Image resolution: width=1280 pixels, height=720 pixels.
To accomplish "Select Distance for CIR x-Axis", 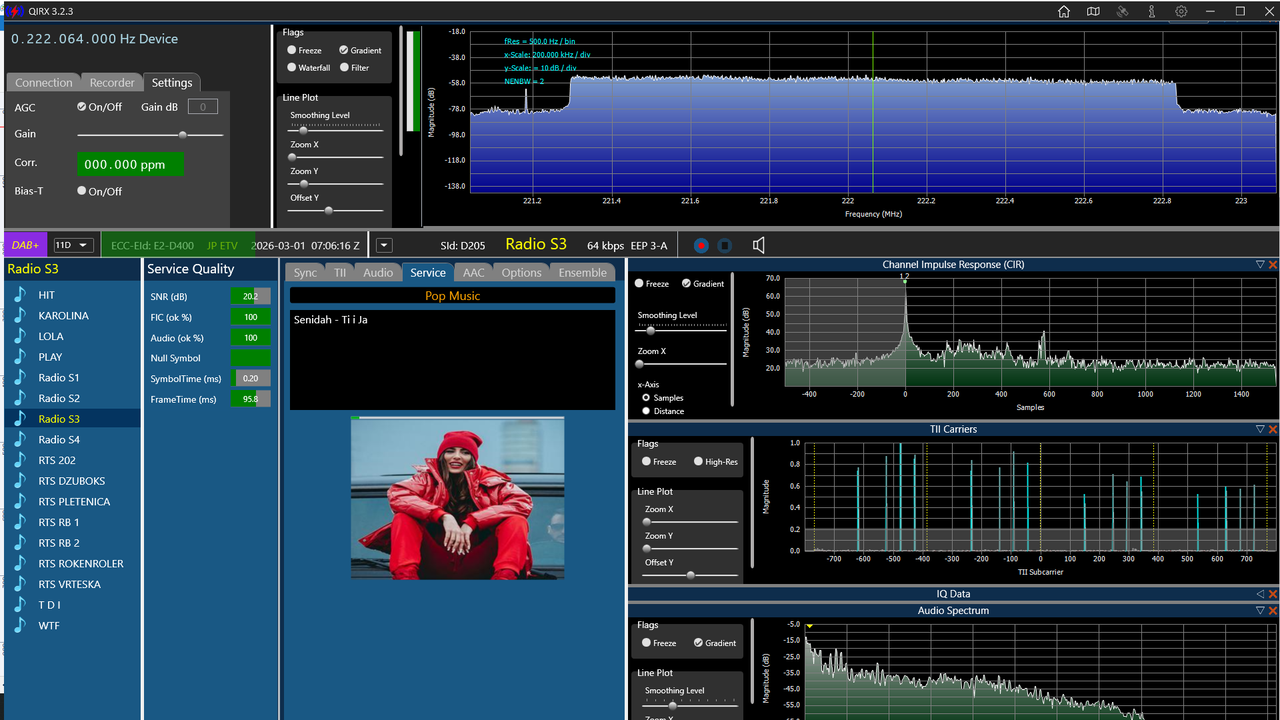I will coord(664,411).
